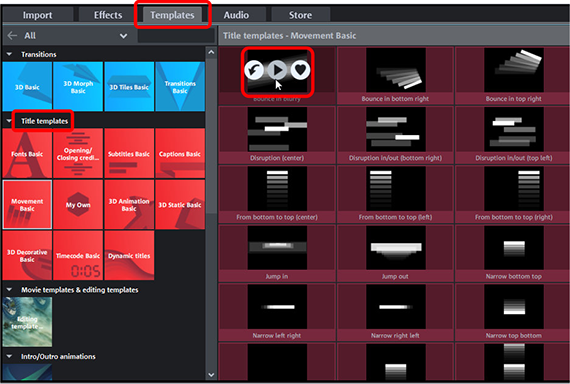Open the Opening/Closing credits tile
The image size is (570, 384).
[x=78, y=153]
